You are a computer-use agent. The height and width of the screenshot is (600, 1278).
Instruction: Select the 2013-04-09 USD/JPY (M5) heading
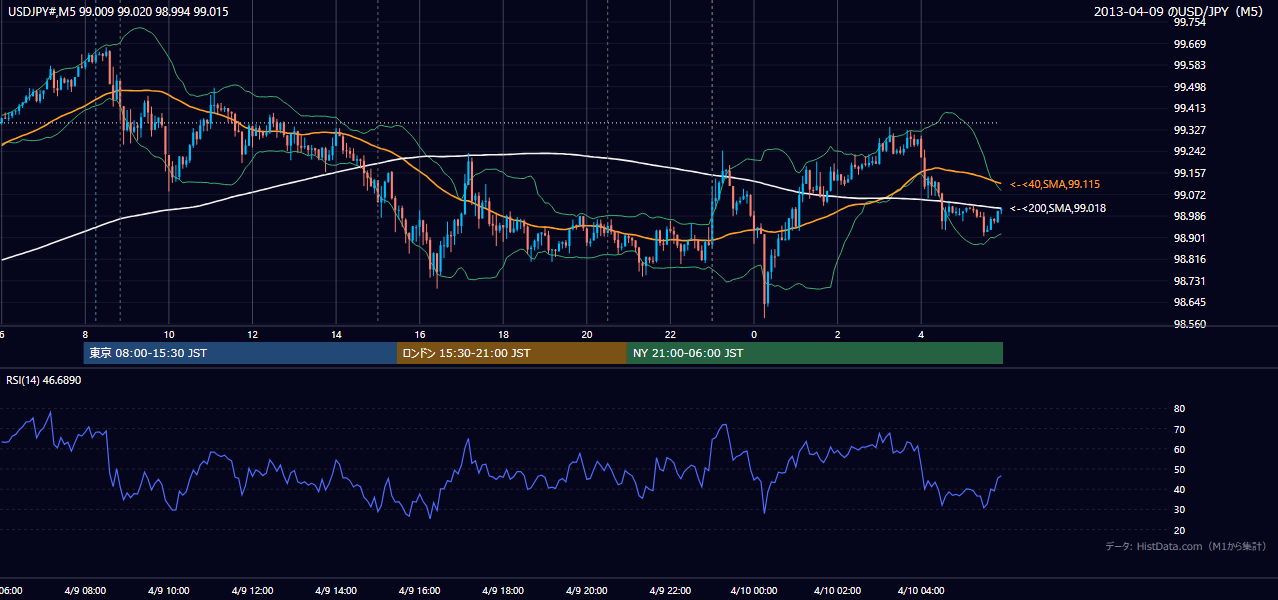pyautogui.click(x=1178, y=11)
